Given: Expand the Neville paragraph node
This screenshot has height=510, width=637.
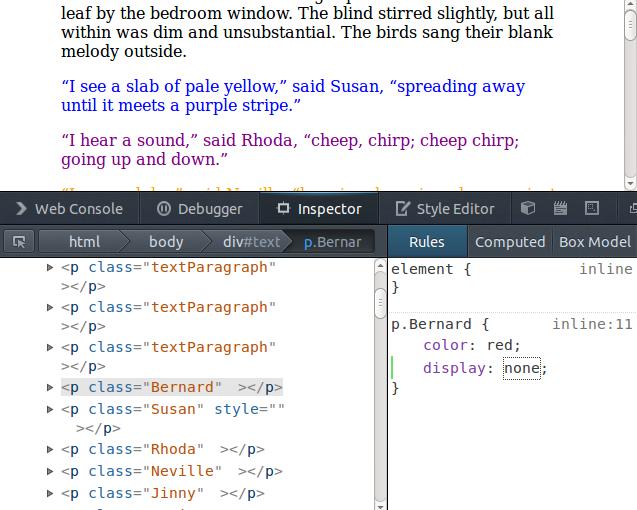Looking at the screenshot, I should [50, 471].
